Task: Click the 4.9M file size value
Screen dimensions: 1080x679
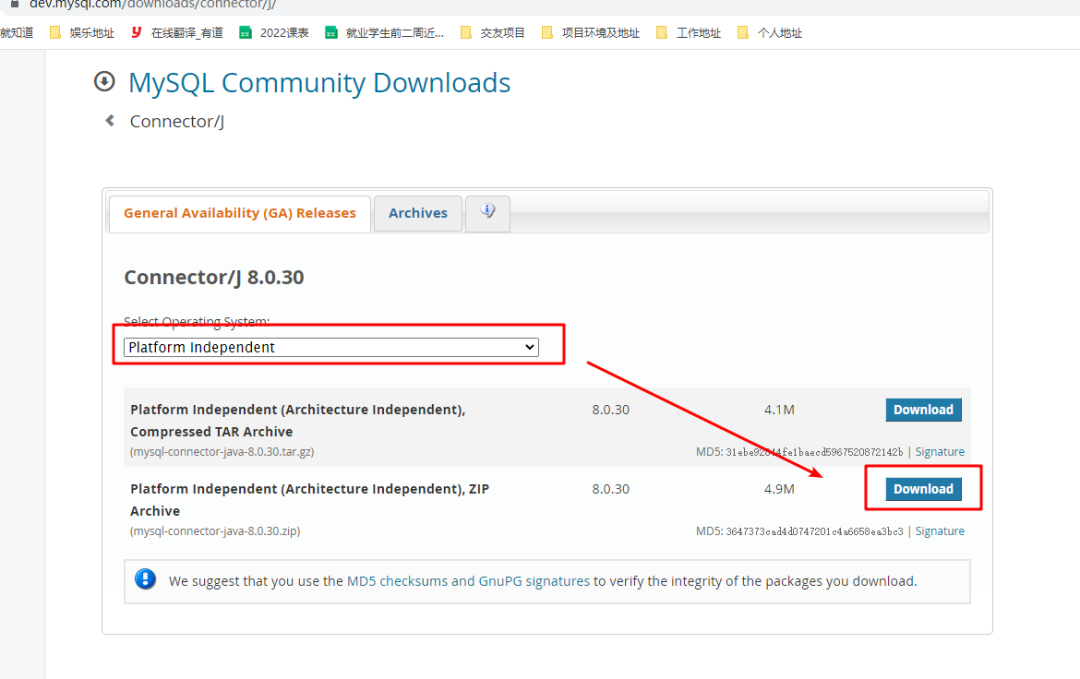Action: click(779, 489)
